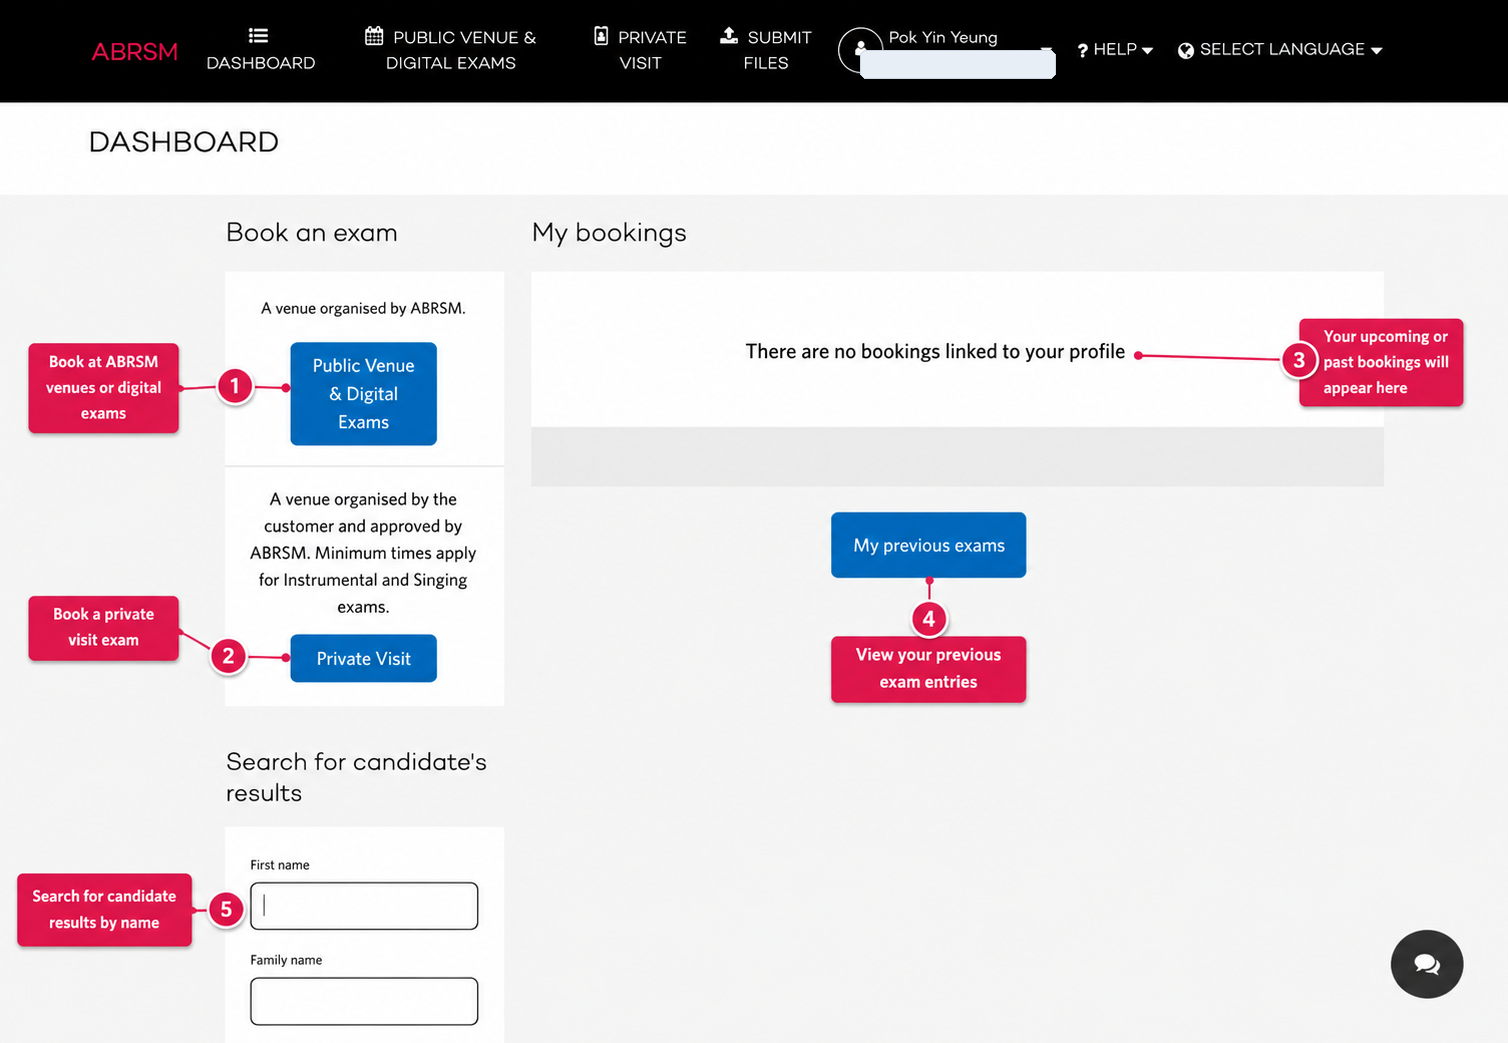Click the DASHBOARD page title
Image resolution: width=1508 pixels, height=1043 pixels.
tap(184, 142)
